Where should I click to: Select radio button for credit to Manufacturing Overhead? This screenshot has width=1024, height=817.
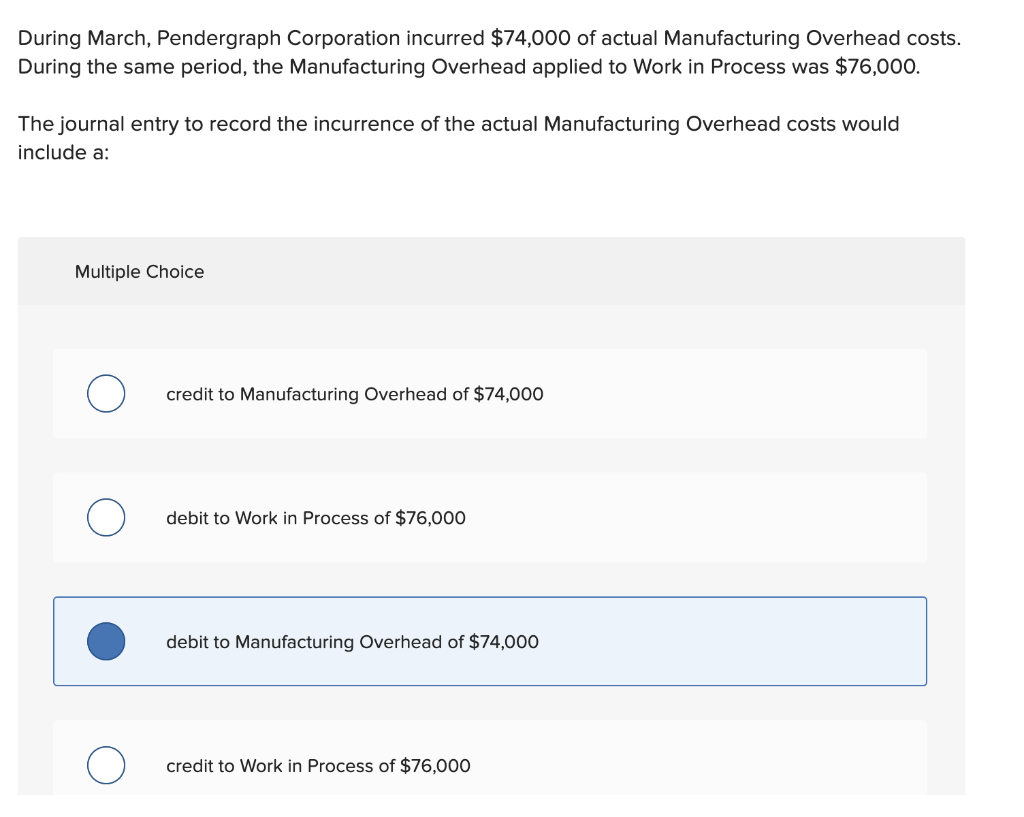click(x=106, y=393)
